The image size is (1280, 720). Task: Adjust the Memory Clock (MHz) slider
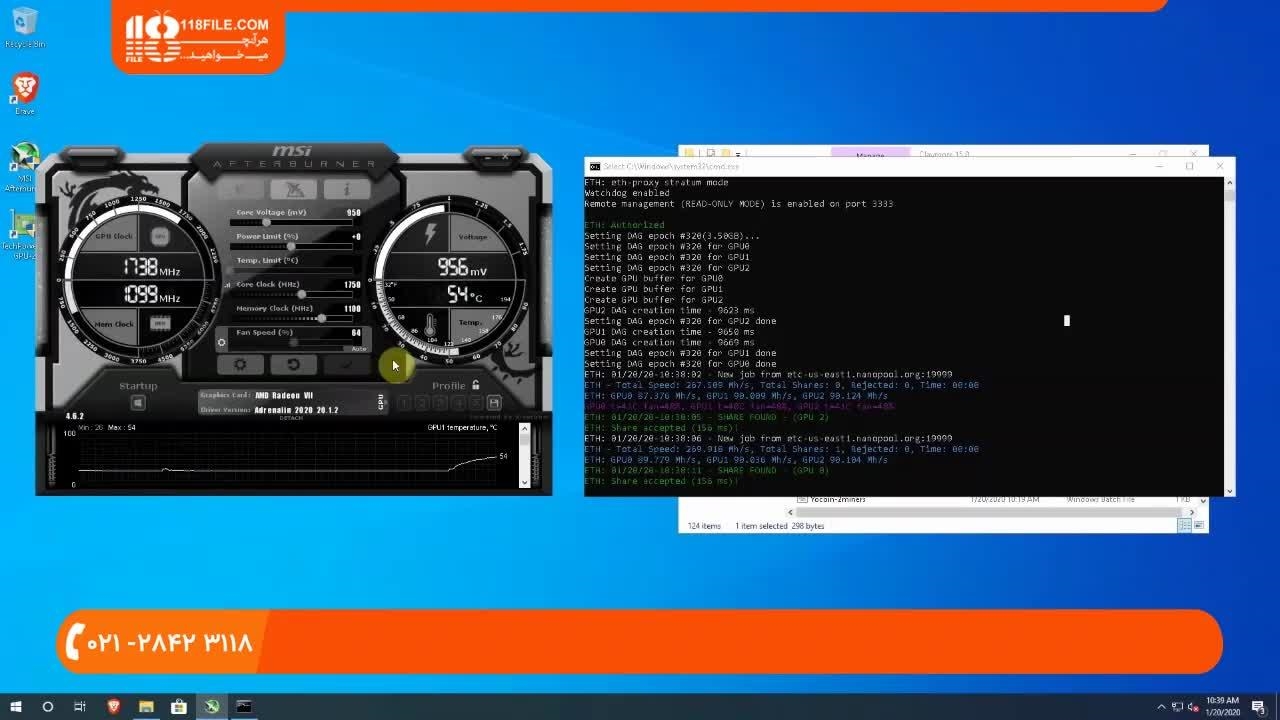pos(321,318)
